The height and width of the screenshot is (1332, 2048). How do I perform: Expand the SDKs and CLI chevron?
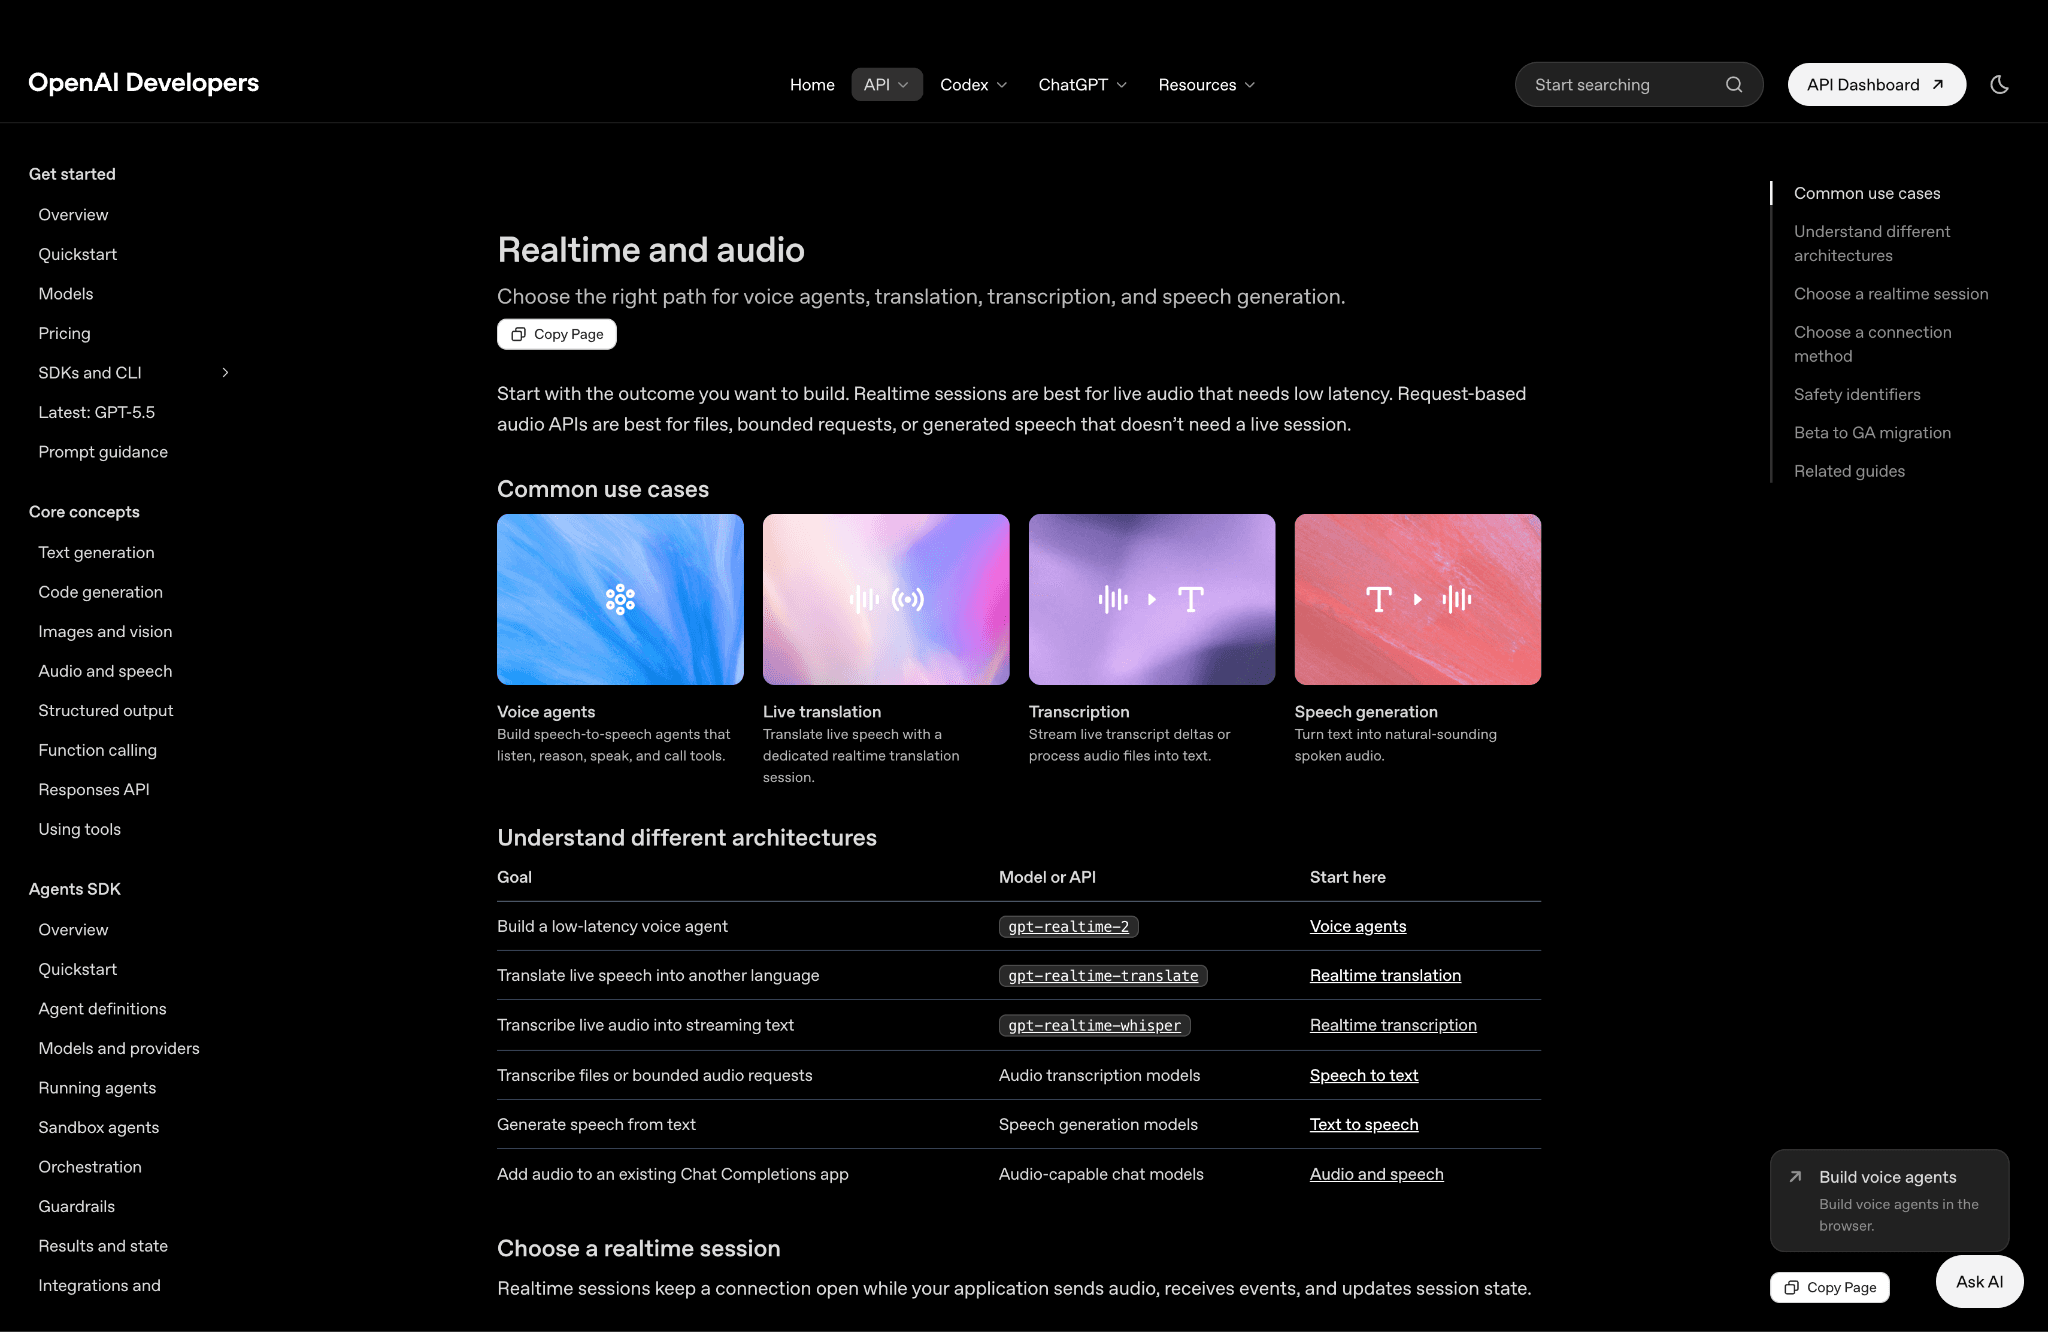click(225, 373)
